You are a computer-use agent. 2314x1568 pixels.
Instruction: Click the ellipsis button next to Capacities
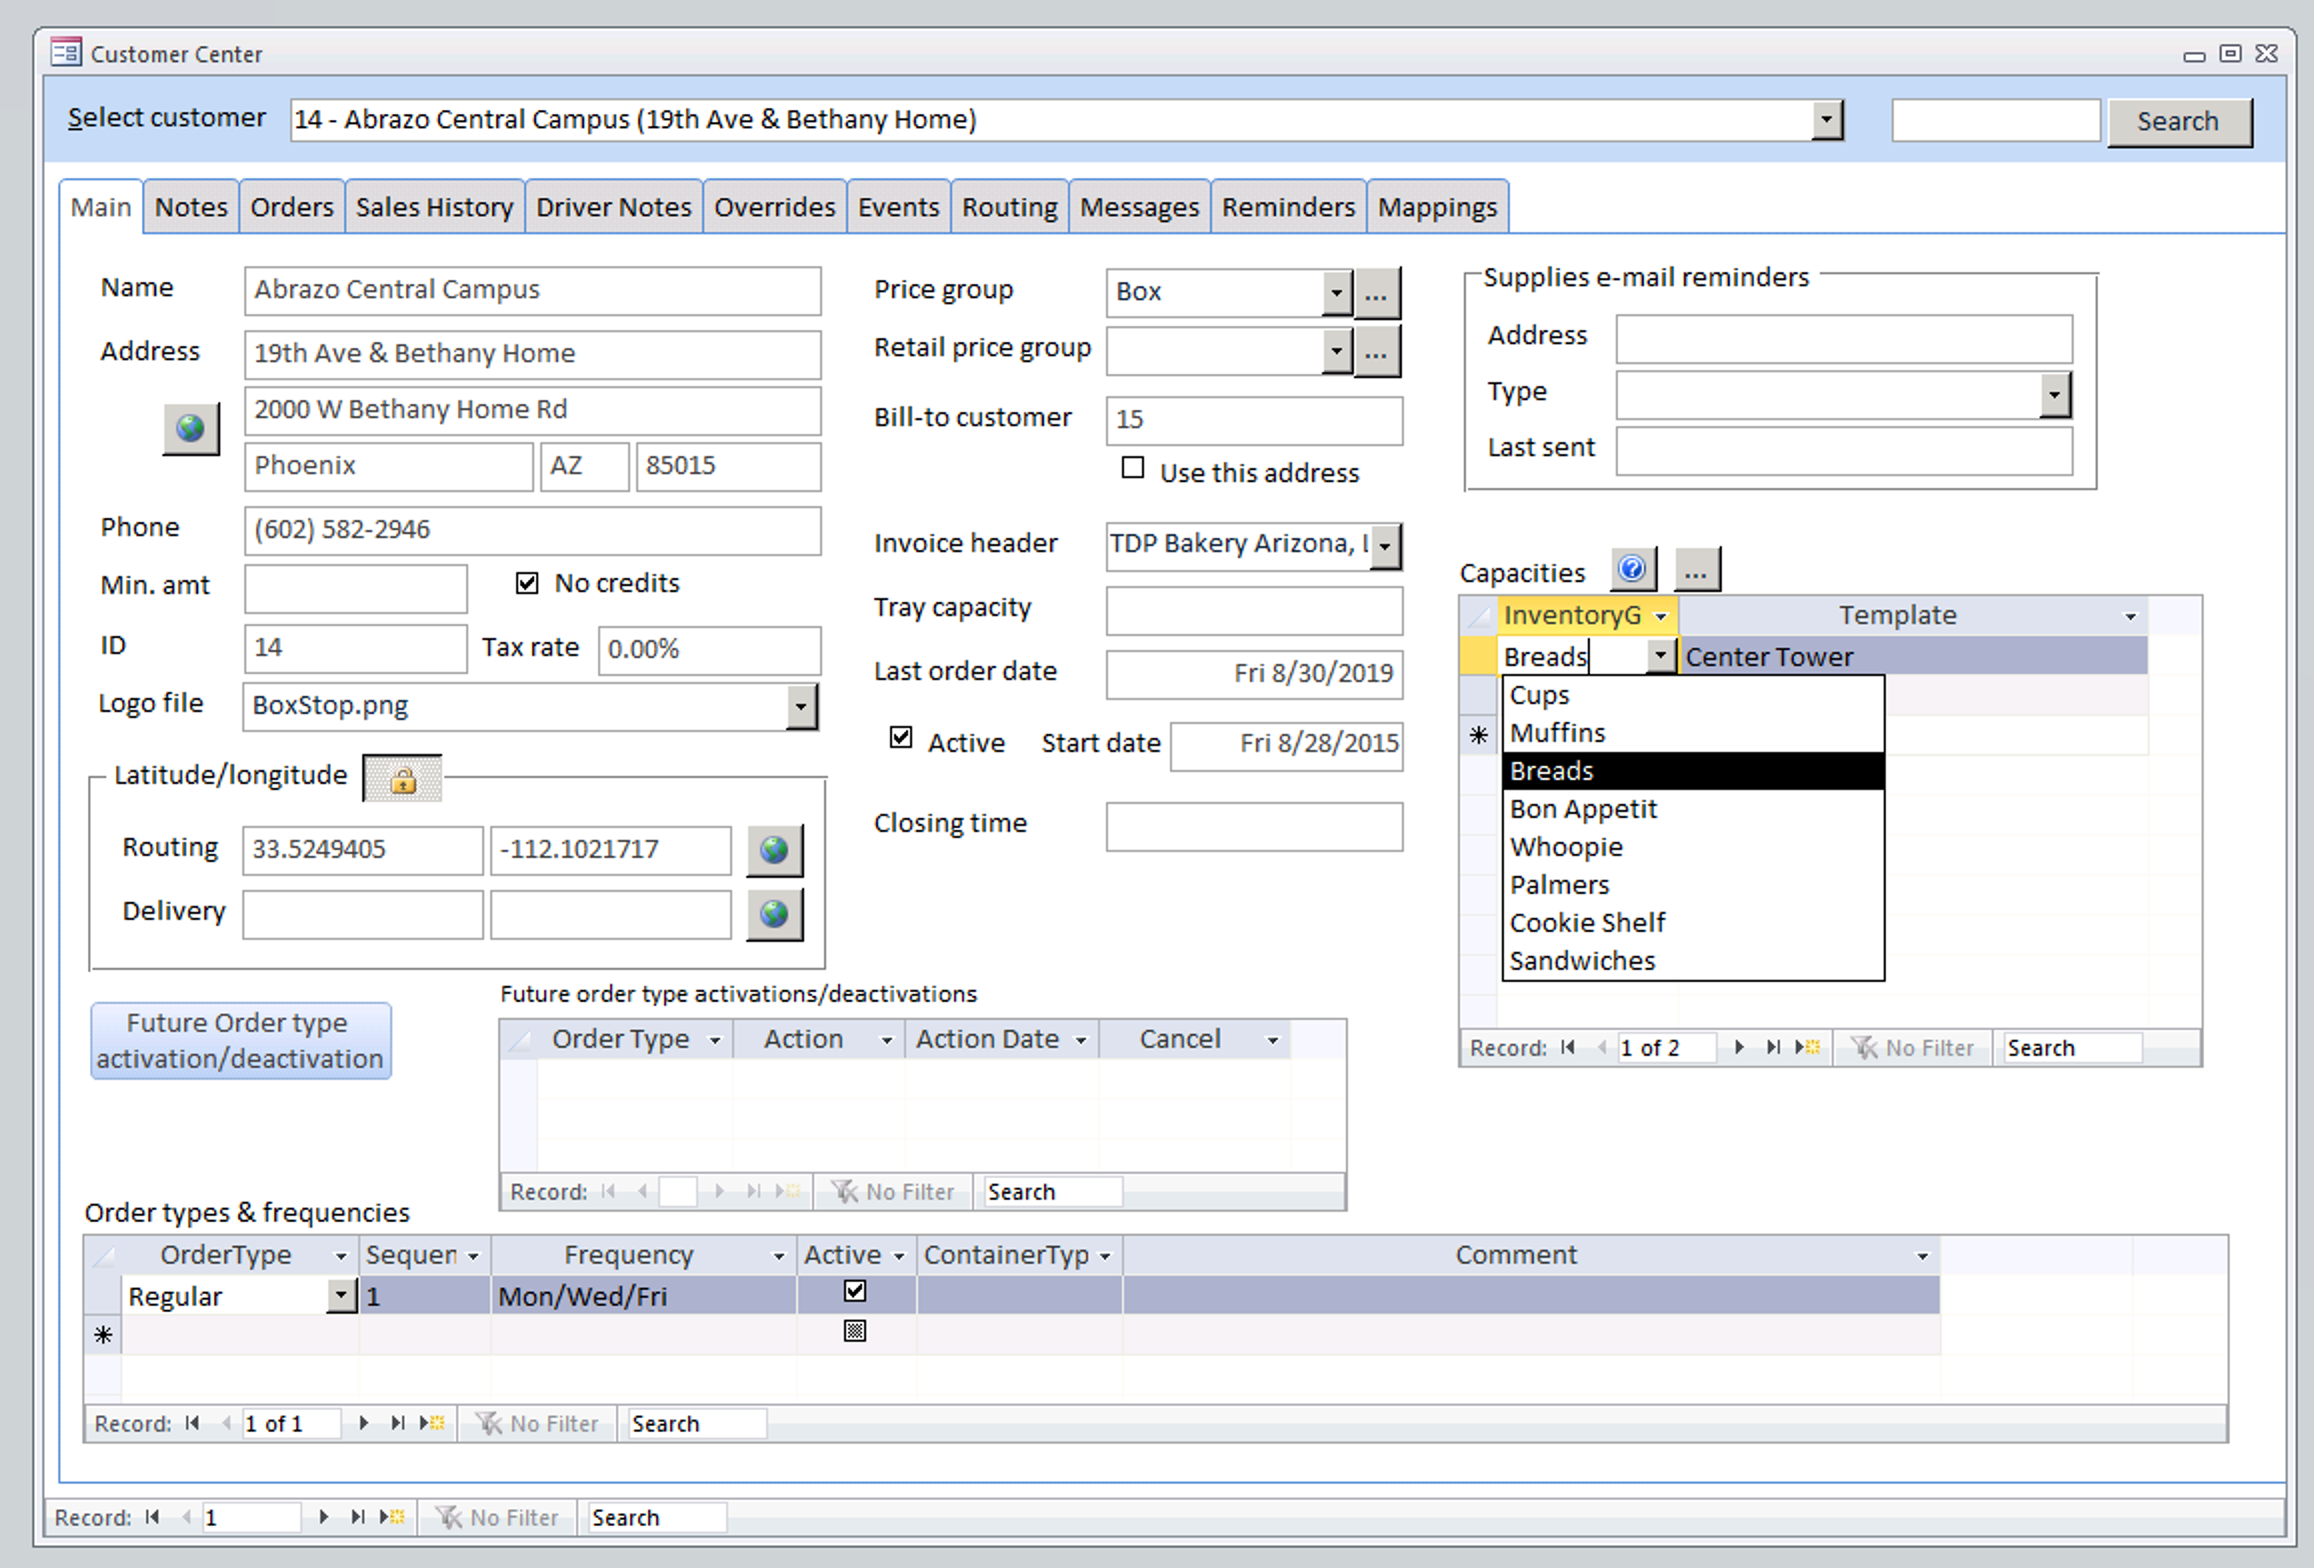pyautogui.click(x=1695, y=571)
